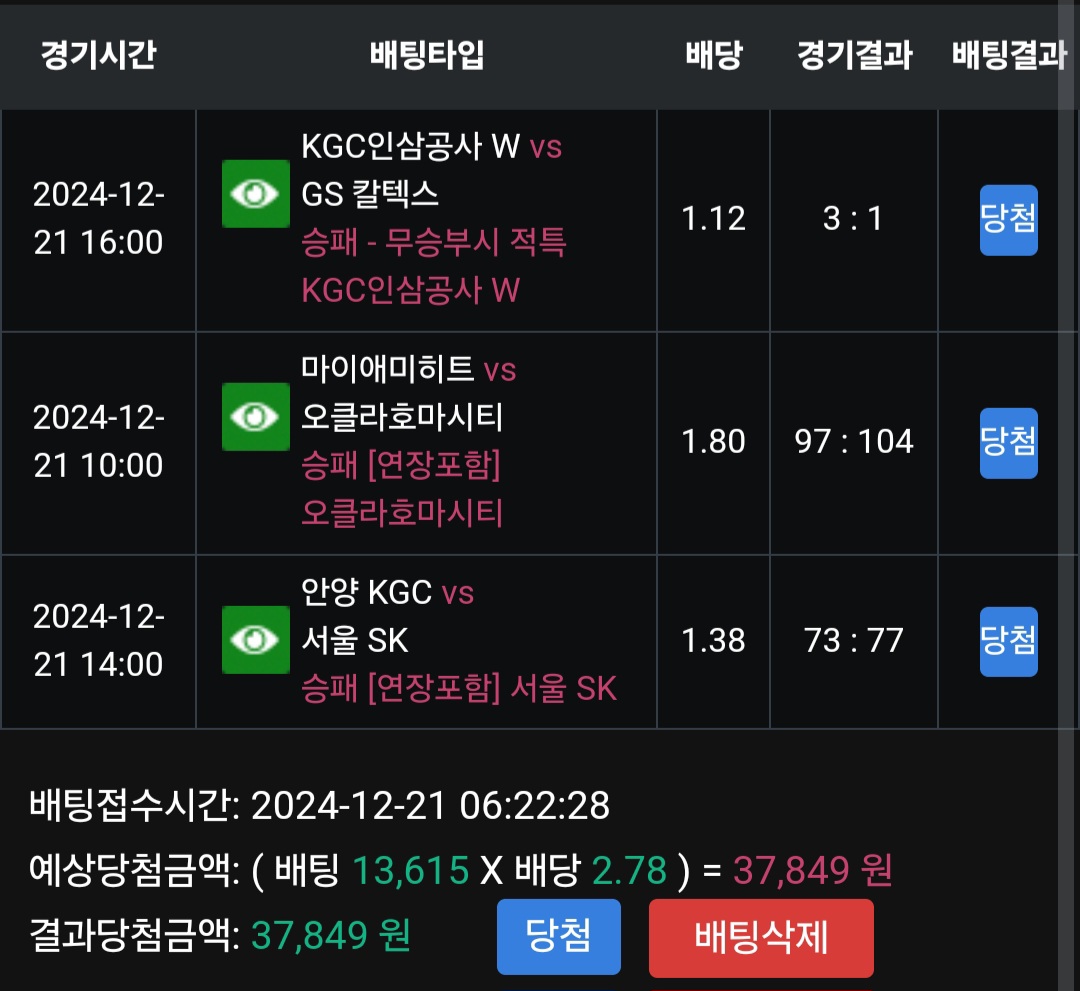
Task: Click the eye icon for KGC인삼공사 W match
Action: [x=255, y=194]
